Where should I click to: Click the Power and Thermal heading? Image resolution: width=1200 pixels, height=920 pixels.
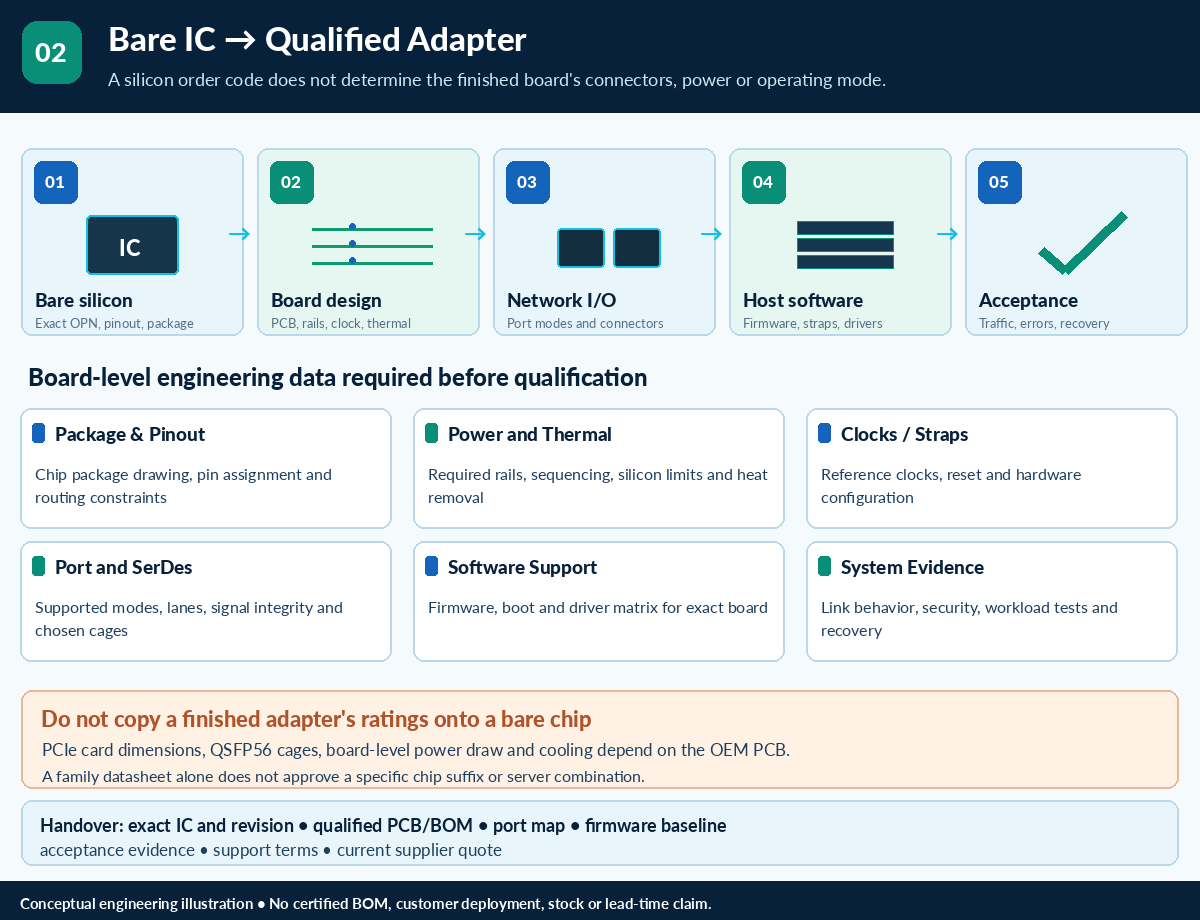(530, 434)
